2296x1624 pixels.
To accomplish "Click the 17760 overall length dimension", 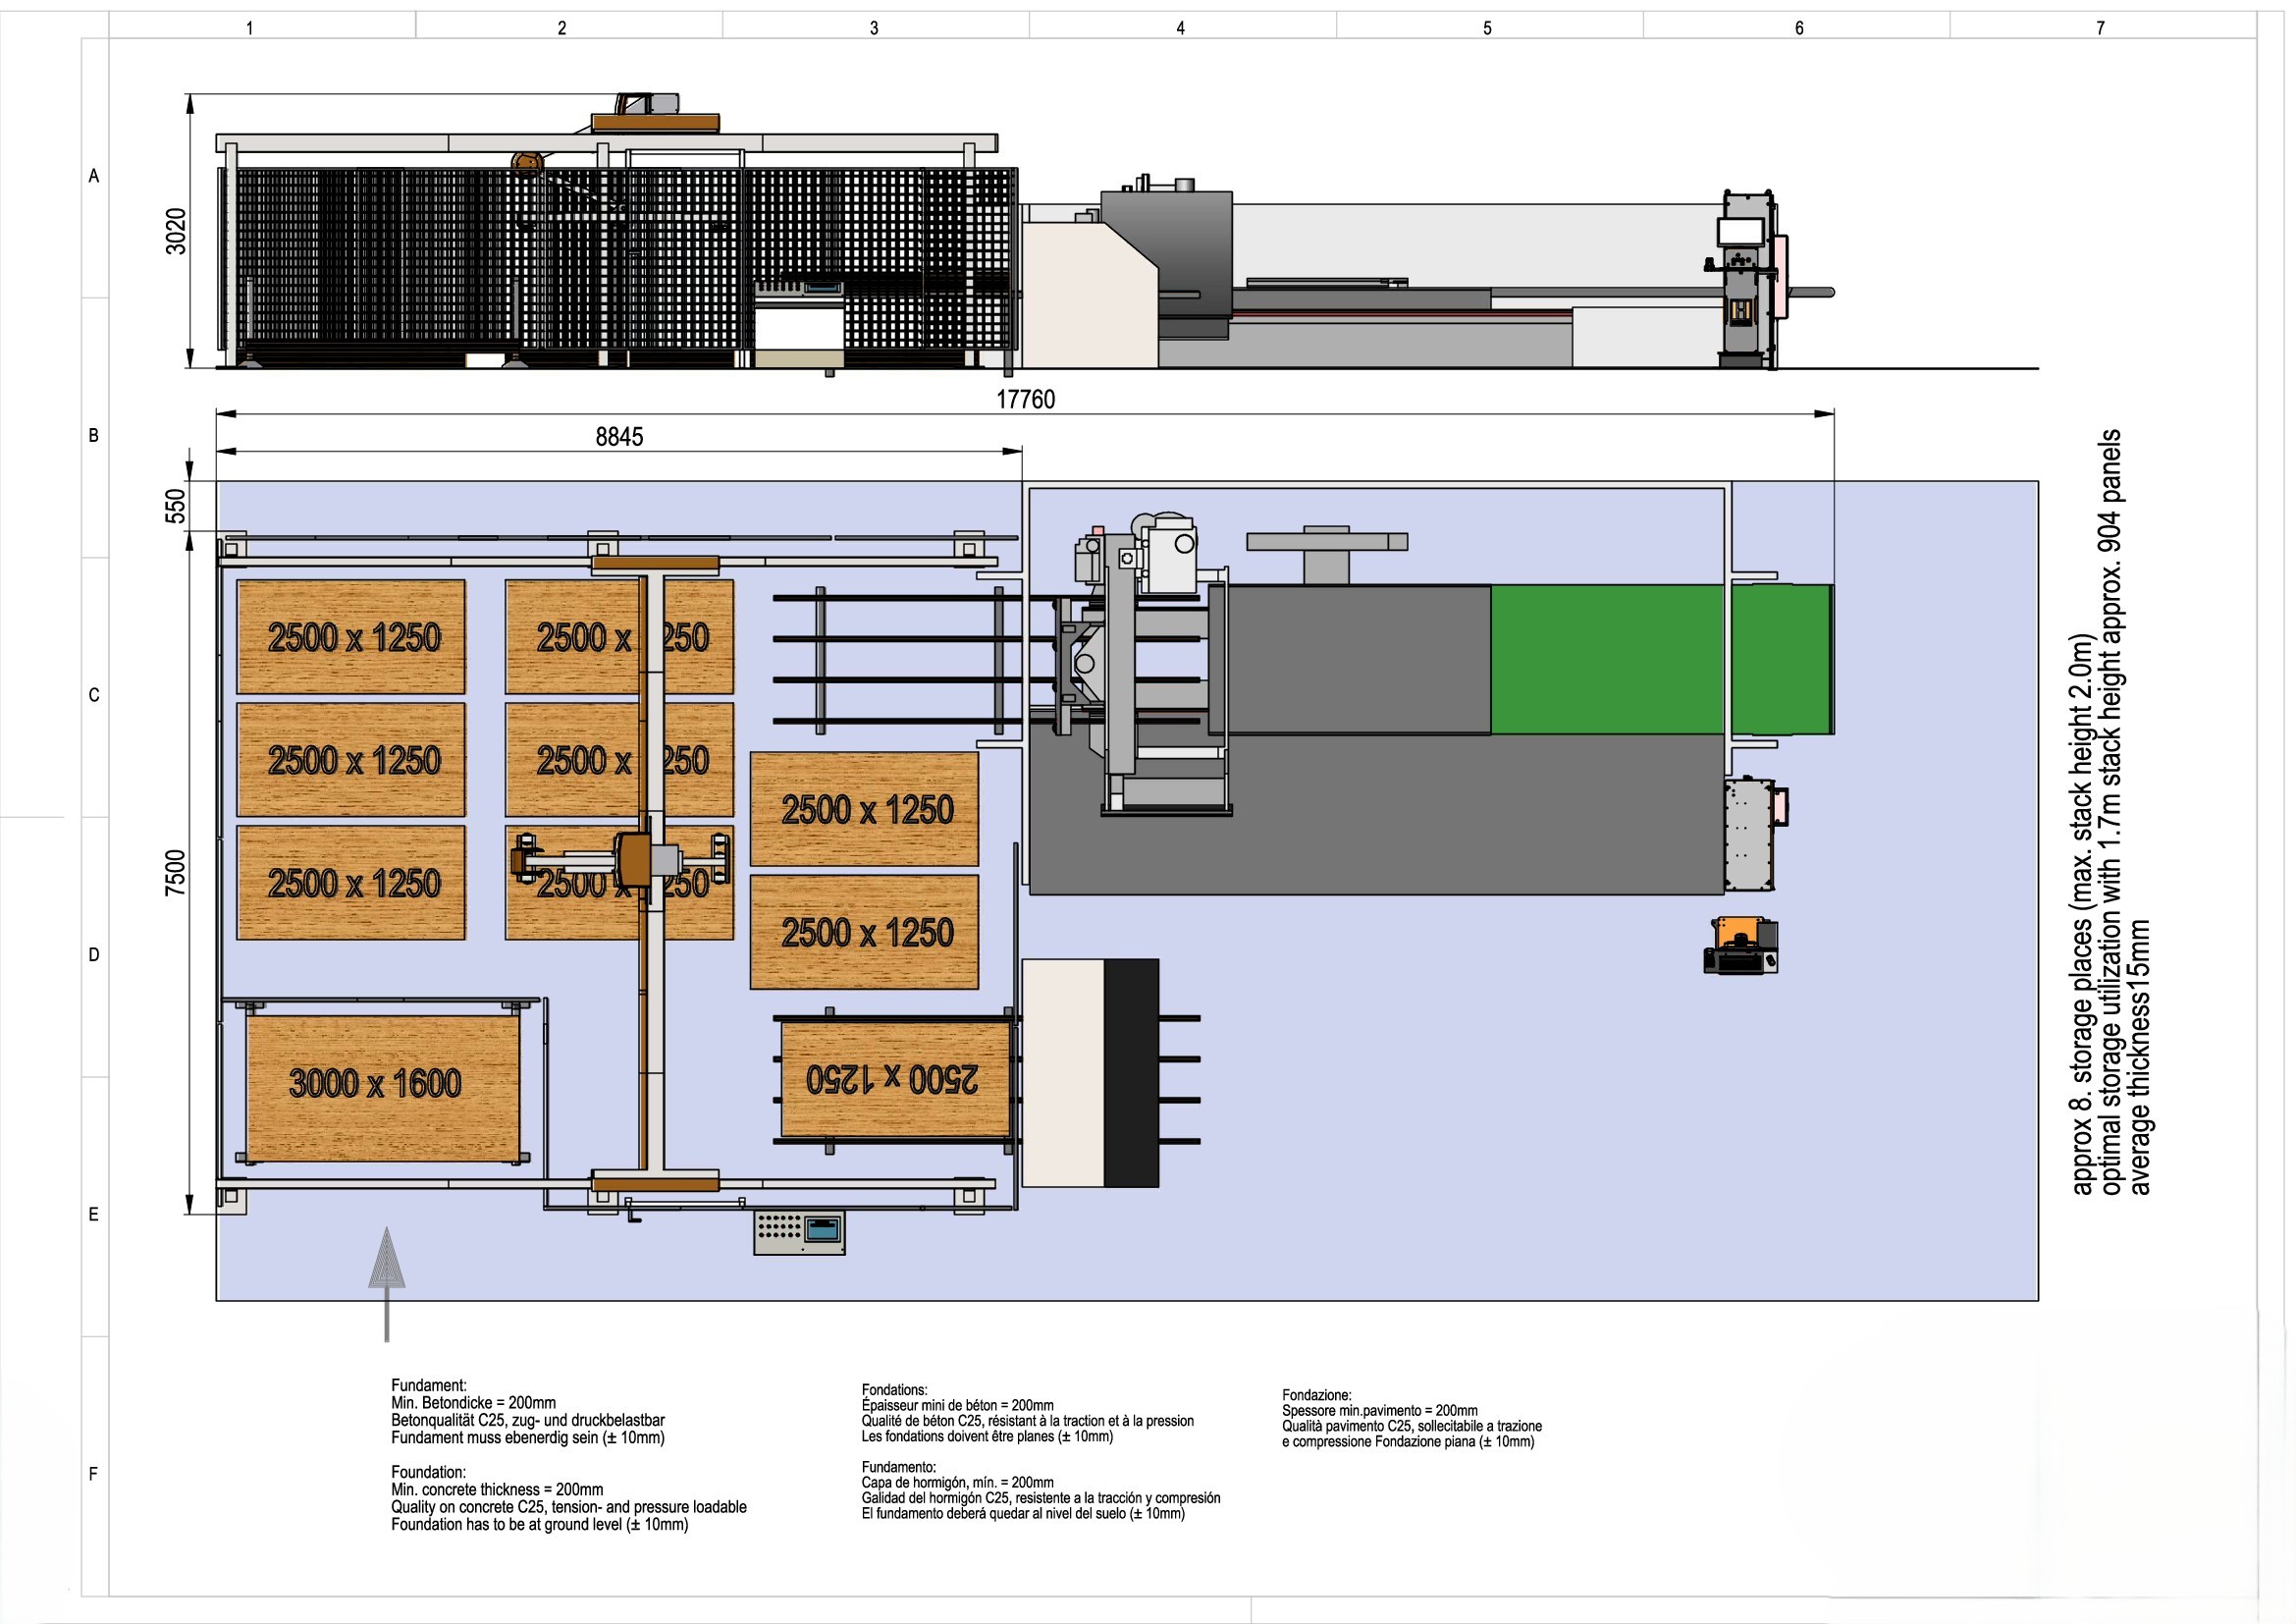I will click(x=1025, y=400).
